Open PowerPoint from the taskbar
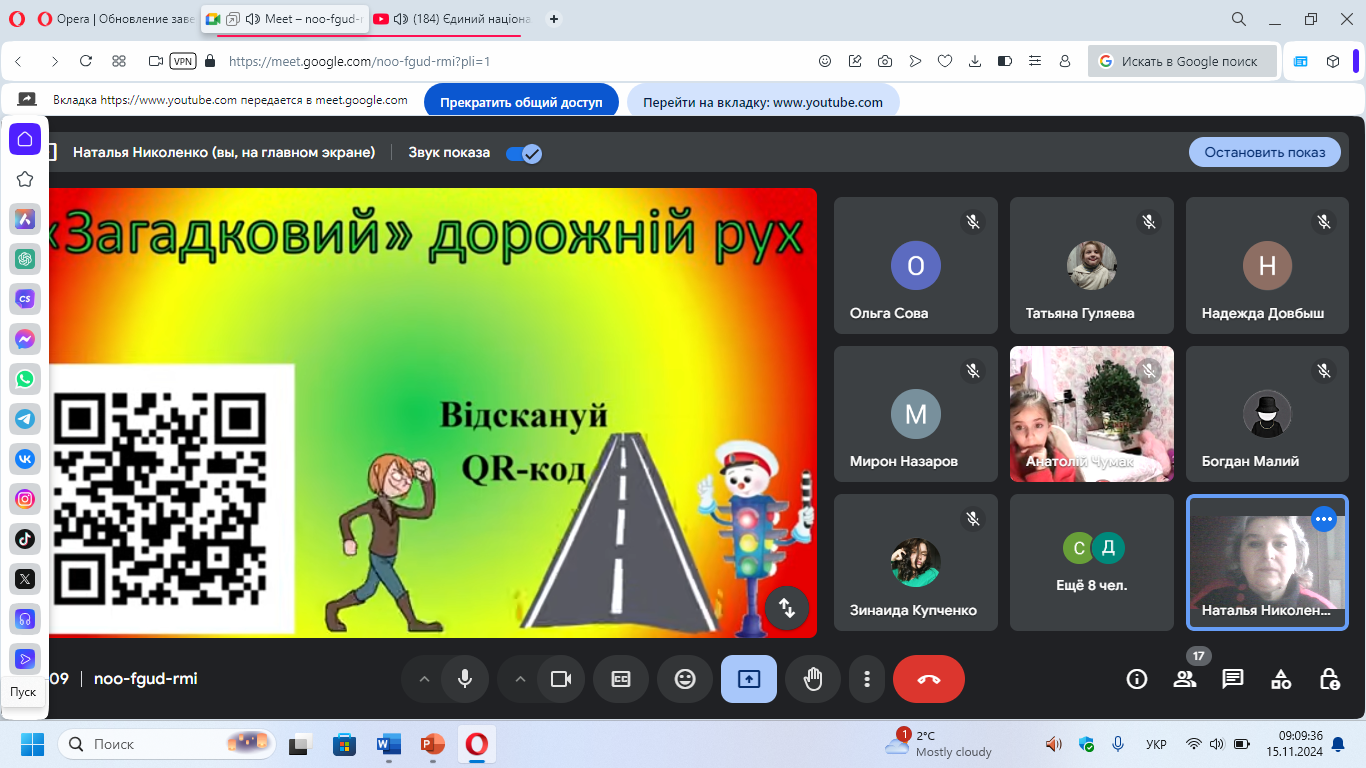Image resolution: width=1366 pixels, height=768 pixels. point(432,745)
